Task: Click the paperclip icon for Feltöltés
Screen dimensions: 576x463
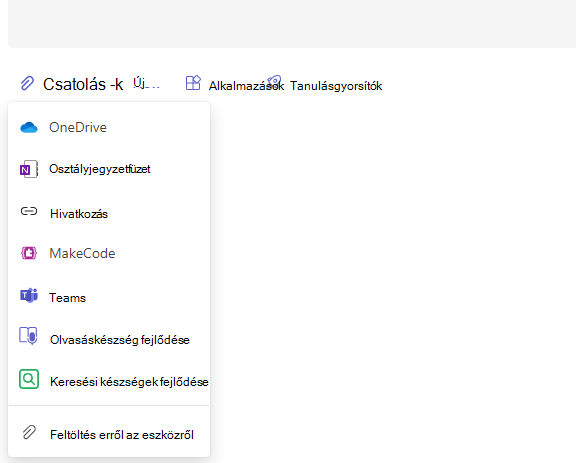Action: 29,433
